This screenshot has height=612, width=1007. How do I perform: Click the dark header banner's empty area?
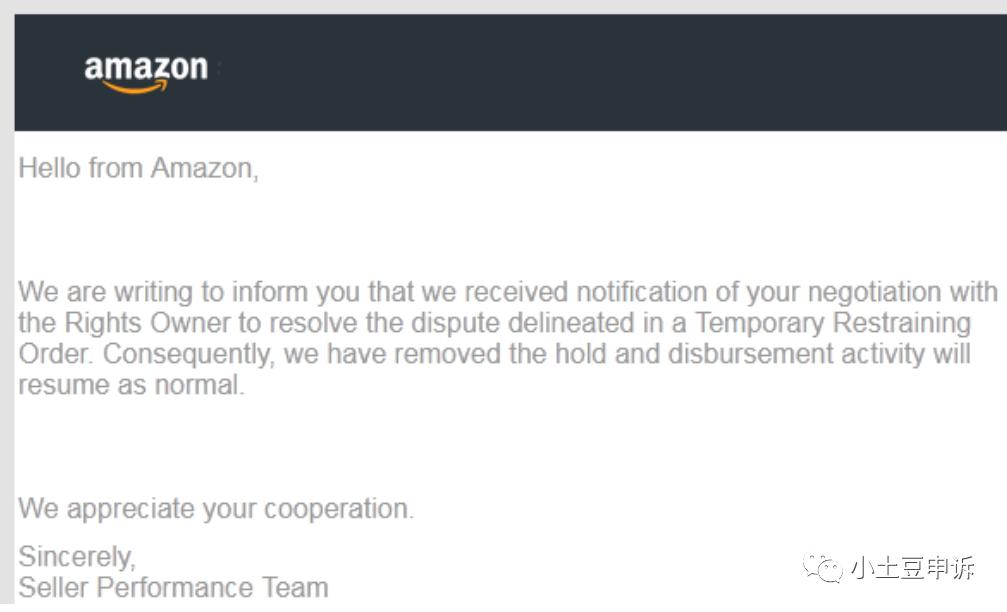click(600, 72)
